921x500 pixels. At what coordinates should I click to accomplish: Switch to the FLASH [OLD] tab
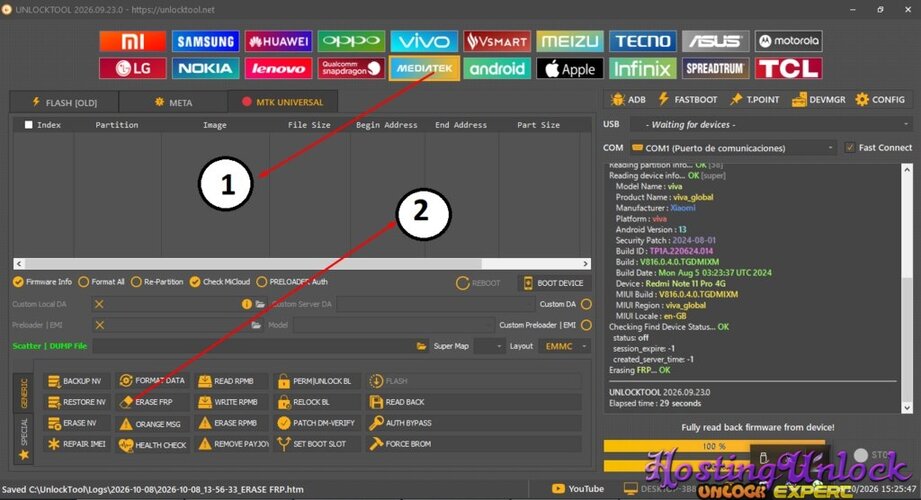(64, 102)
